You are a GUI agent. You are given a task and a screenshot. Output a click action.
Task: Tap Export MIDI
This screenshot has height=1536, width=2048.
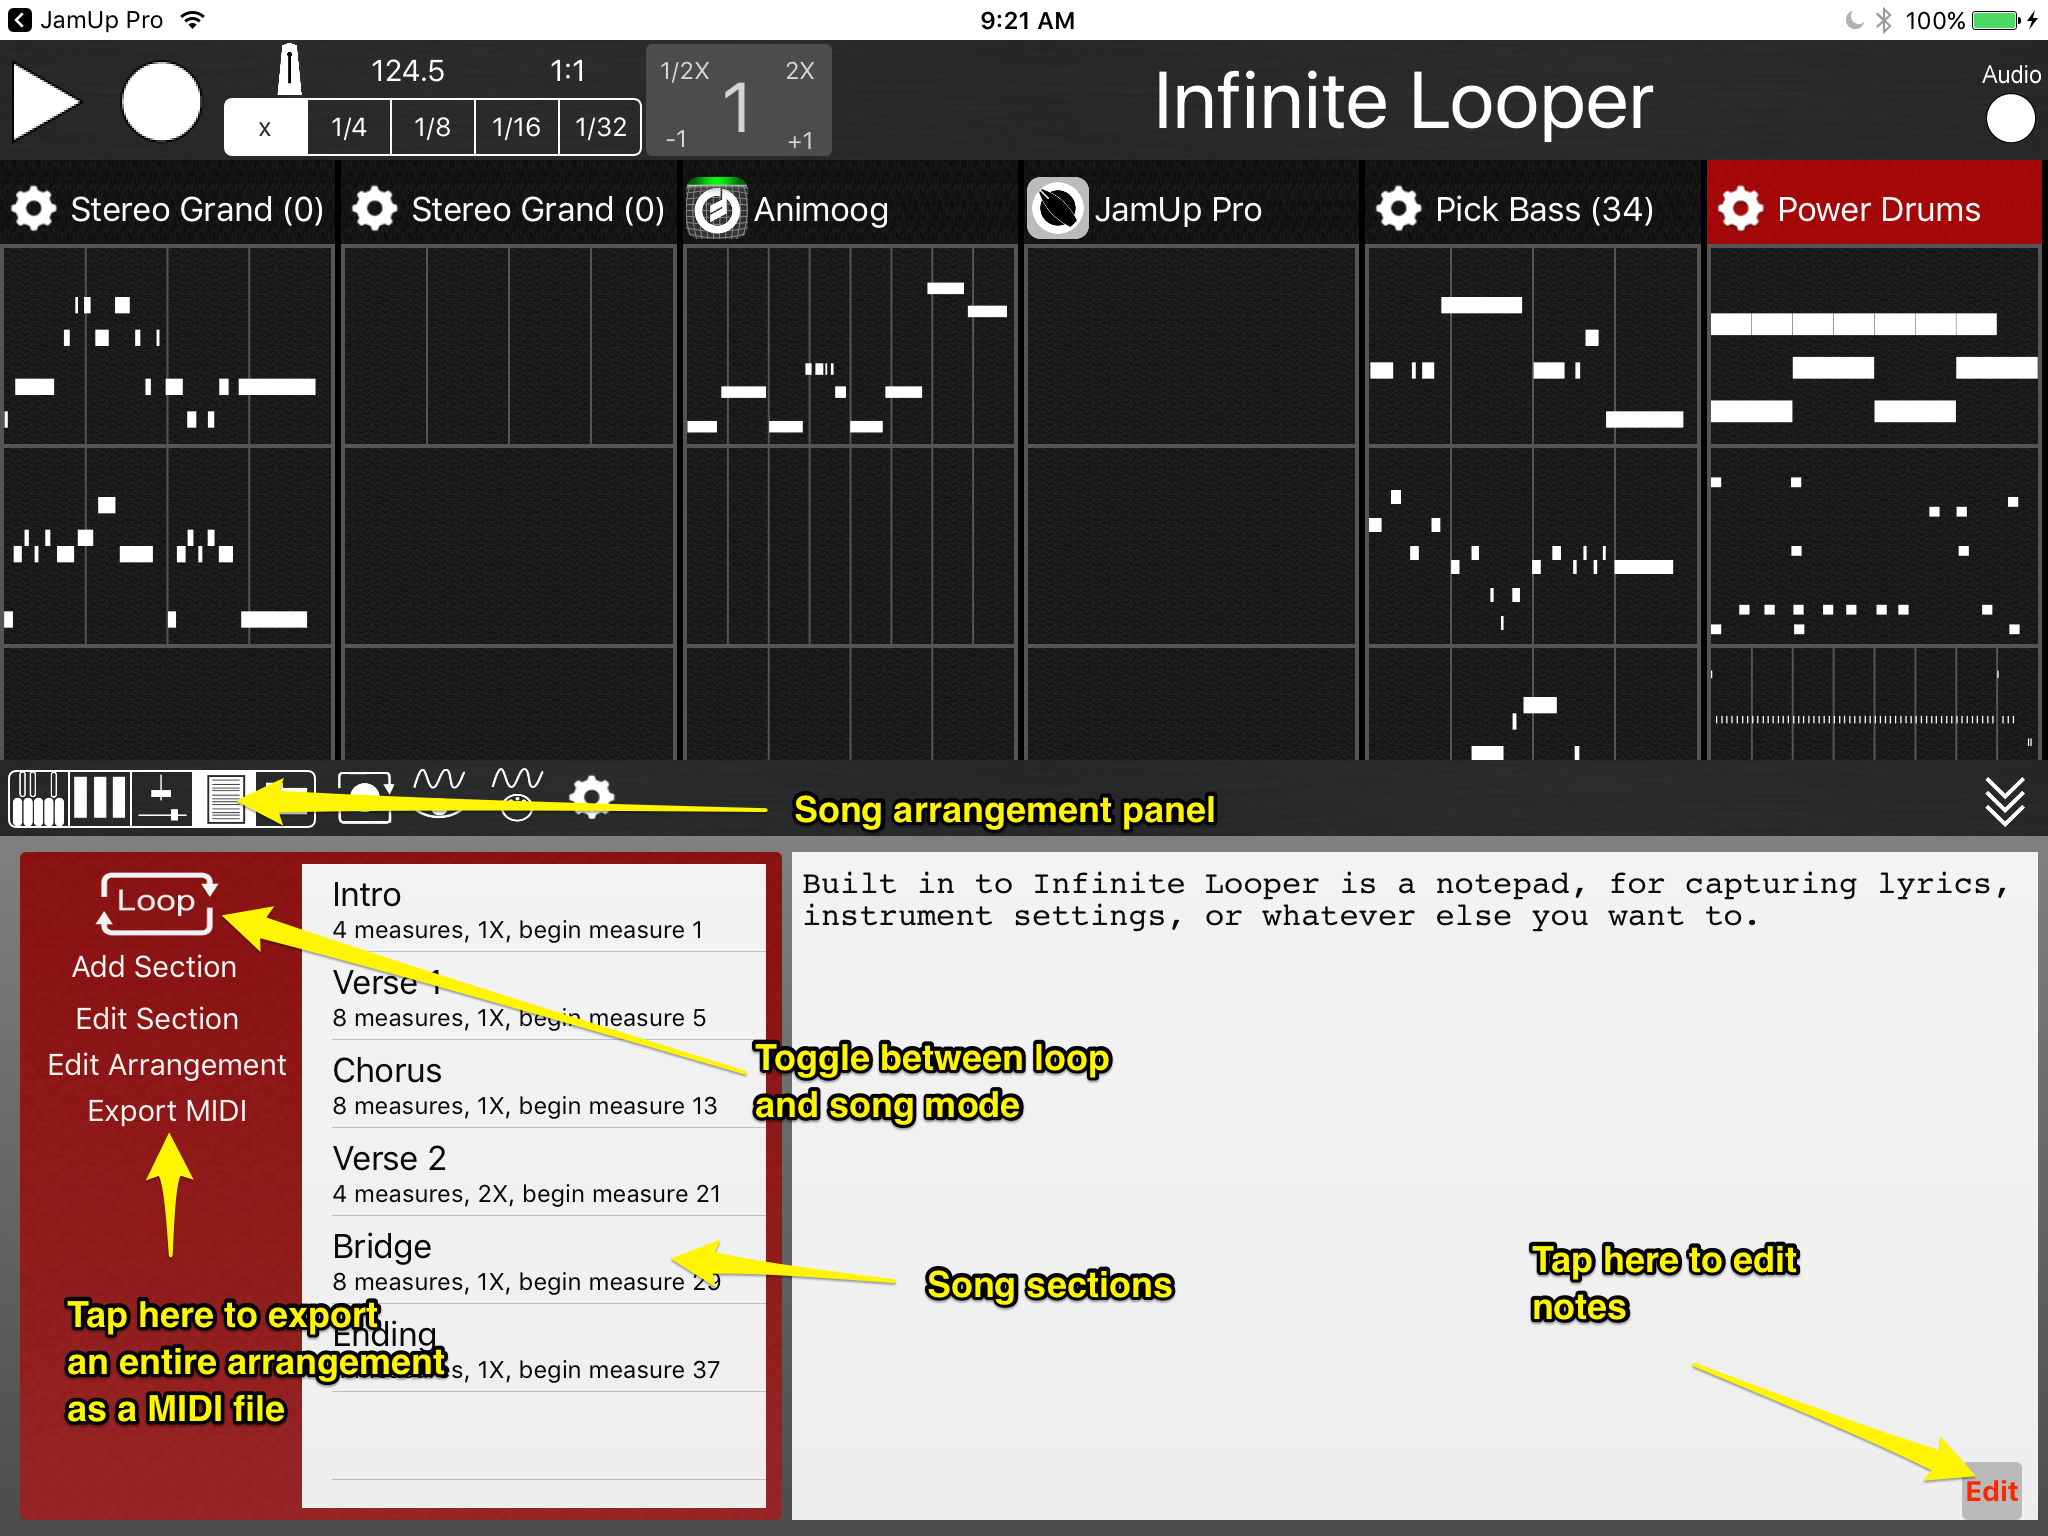click(167, 1111)
